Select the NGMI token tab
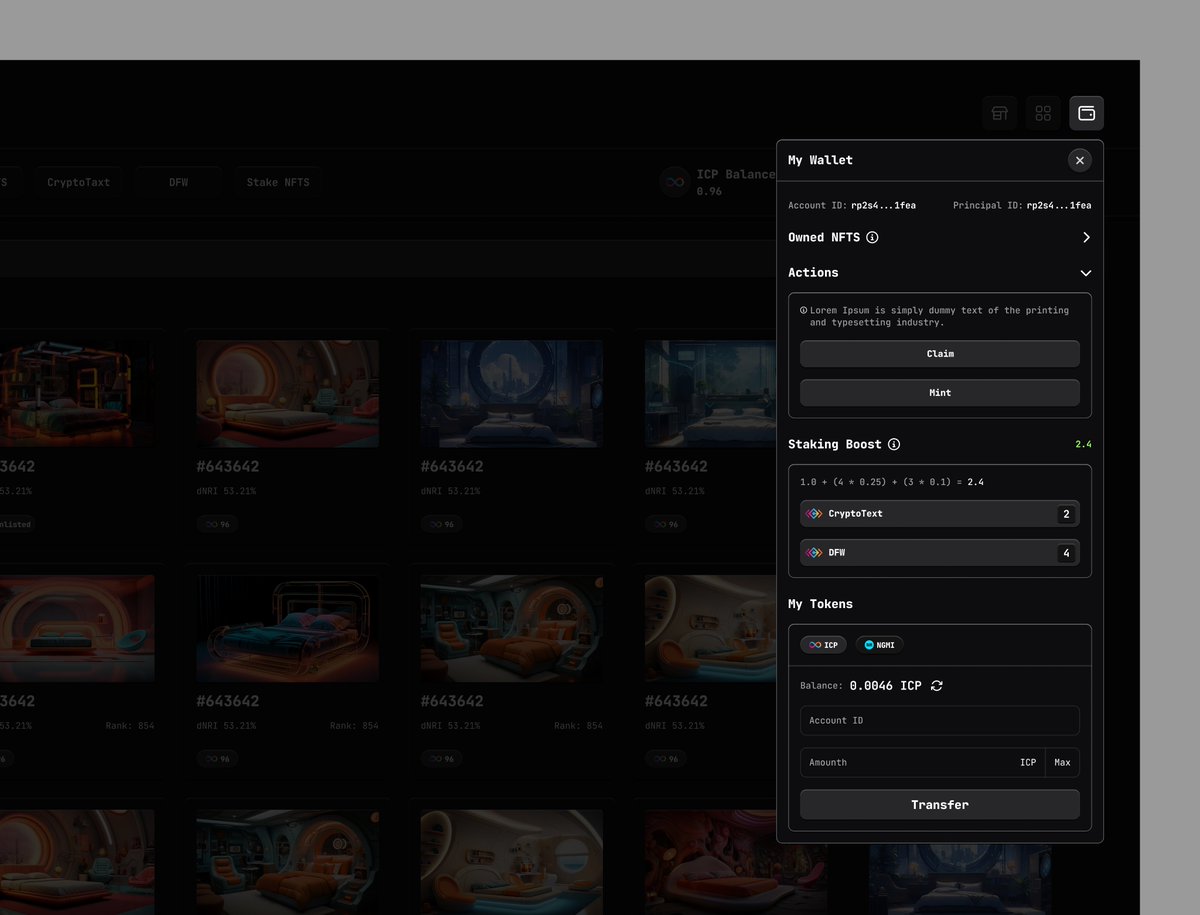 [879, 645]
